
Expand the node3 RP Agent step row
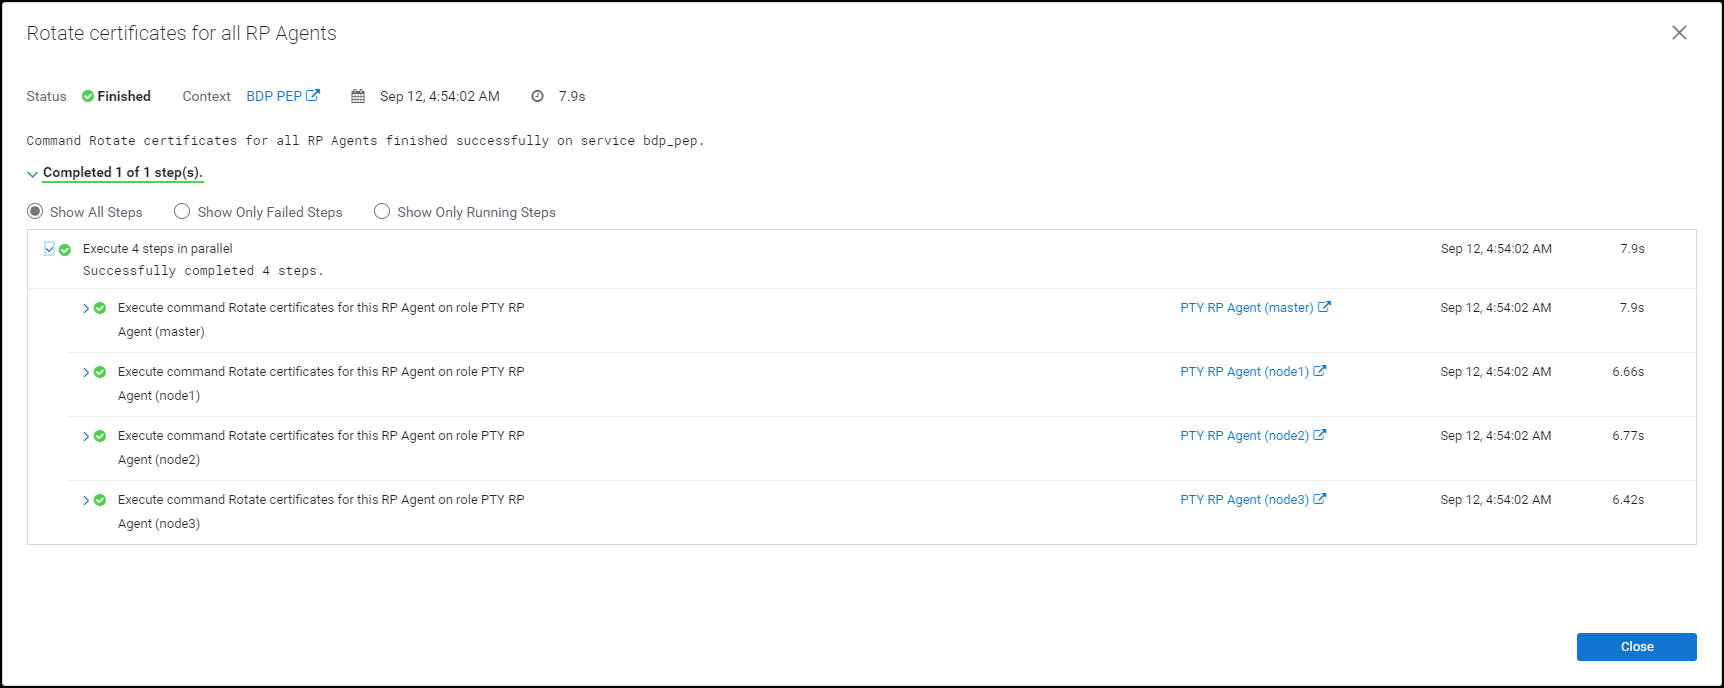(x=86, y=500)
